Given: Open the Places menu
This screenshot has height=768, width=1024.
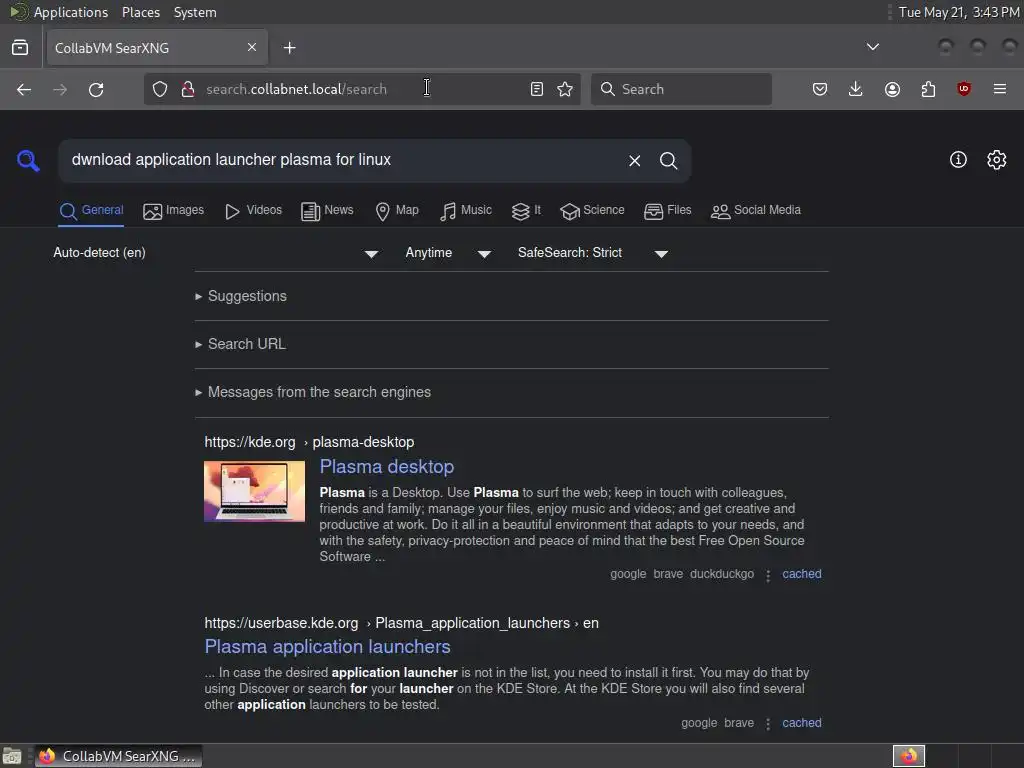Looking at the screenshot, I should pos(140,12).
